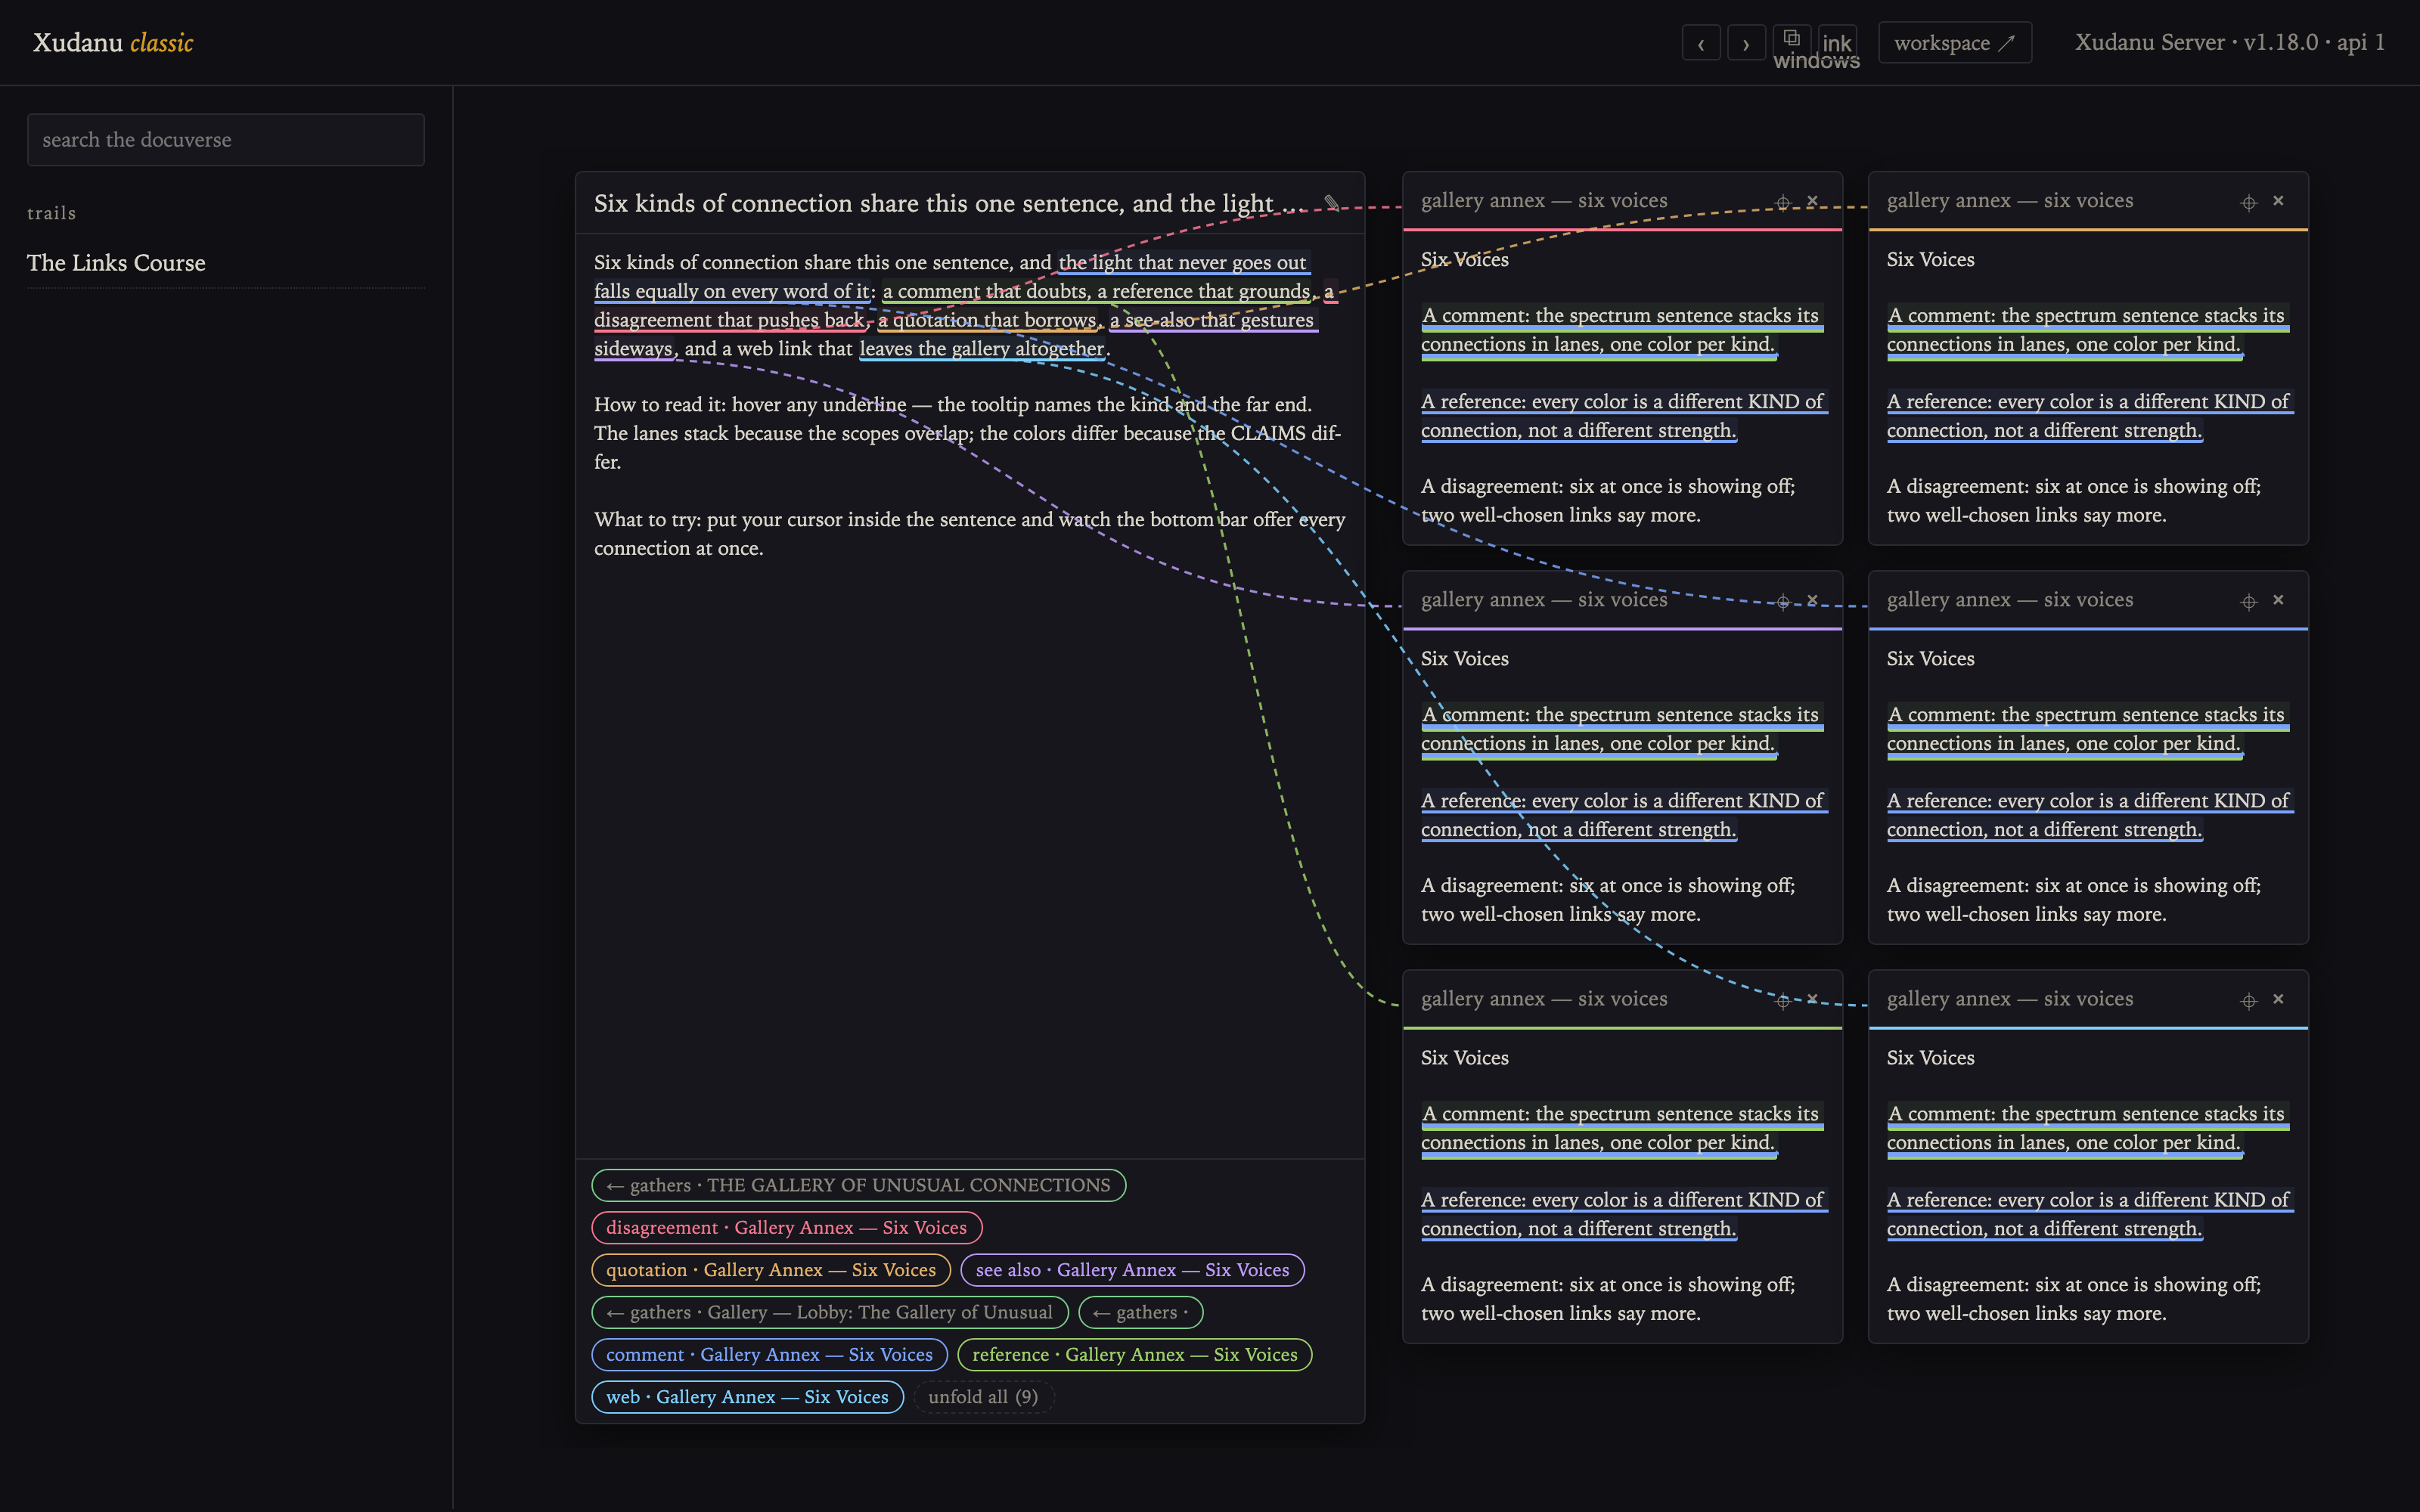2420x1512 pixels.
Task: Click crosshair icon on purple-accented gallery annex panel
Action: point(1783,601)
